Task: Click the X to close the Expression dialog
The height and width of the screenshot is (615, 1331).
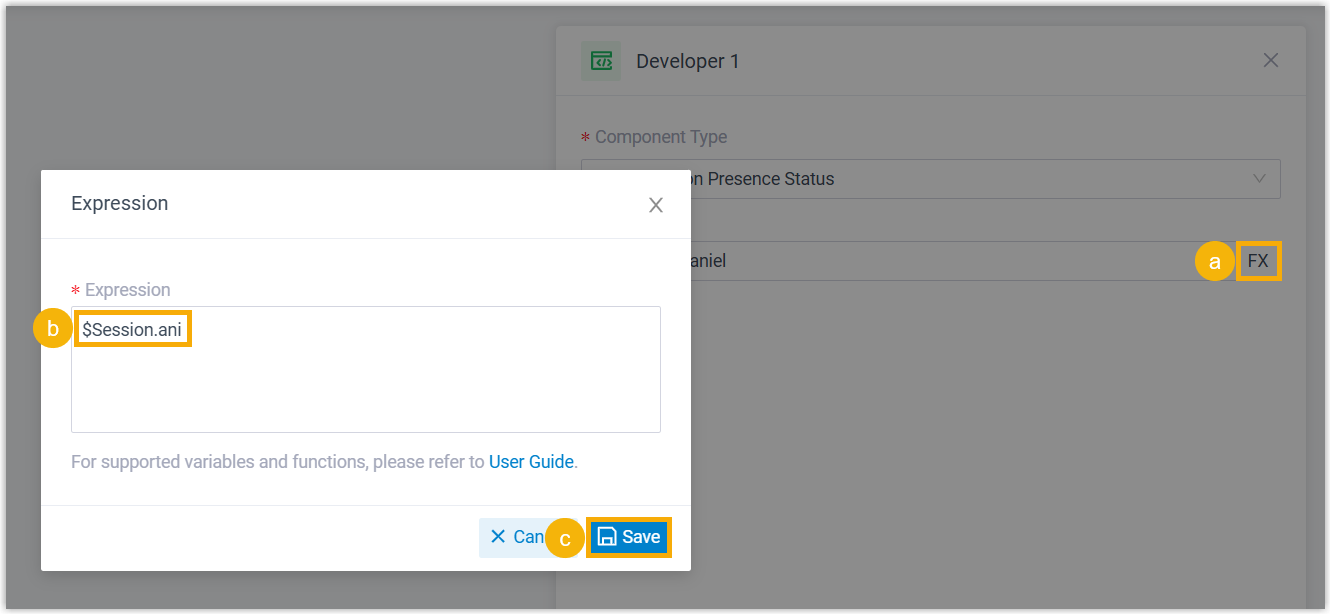Action: click(x=656, y=204)
